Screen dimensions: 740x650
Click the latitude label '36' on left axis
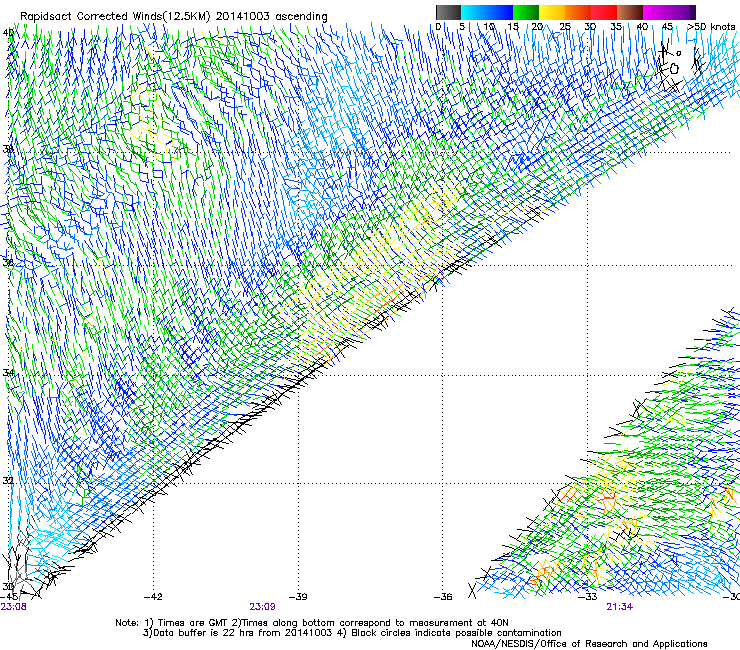(x=8, y=262)
